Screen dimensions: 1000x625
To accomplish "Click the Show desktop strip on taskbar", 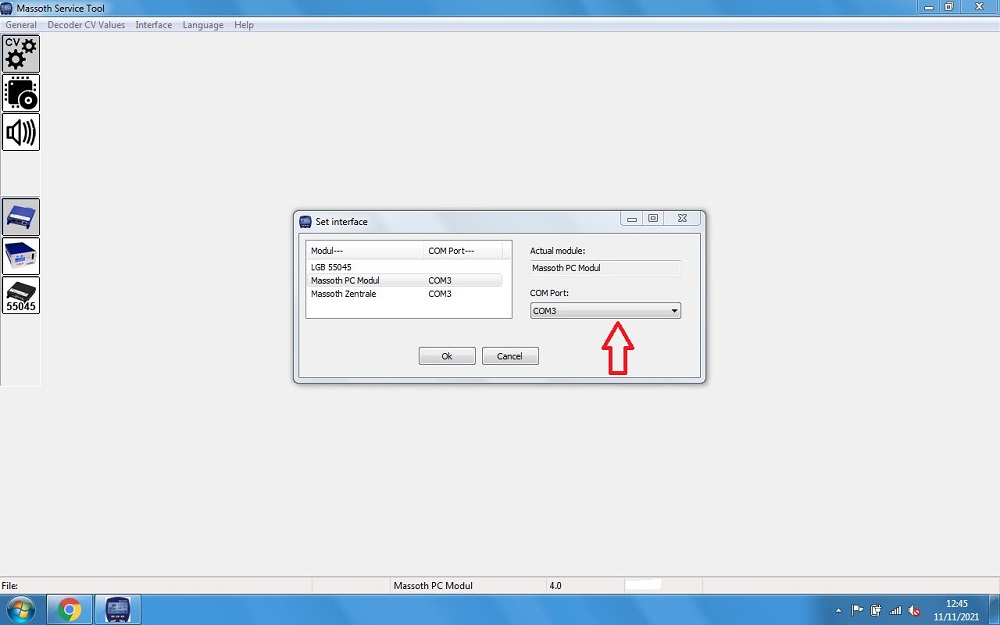I will tap(995, 610).
